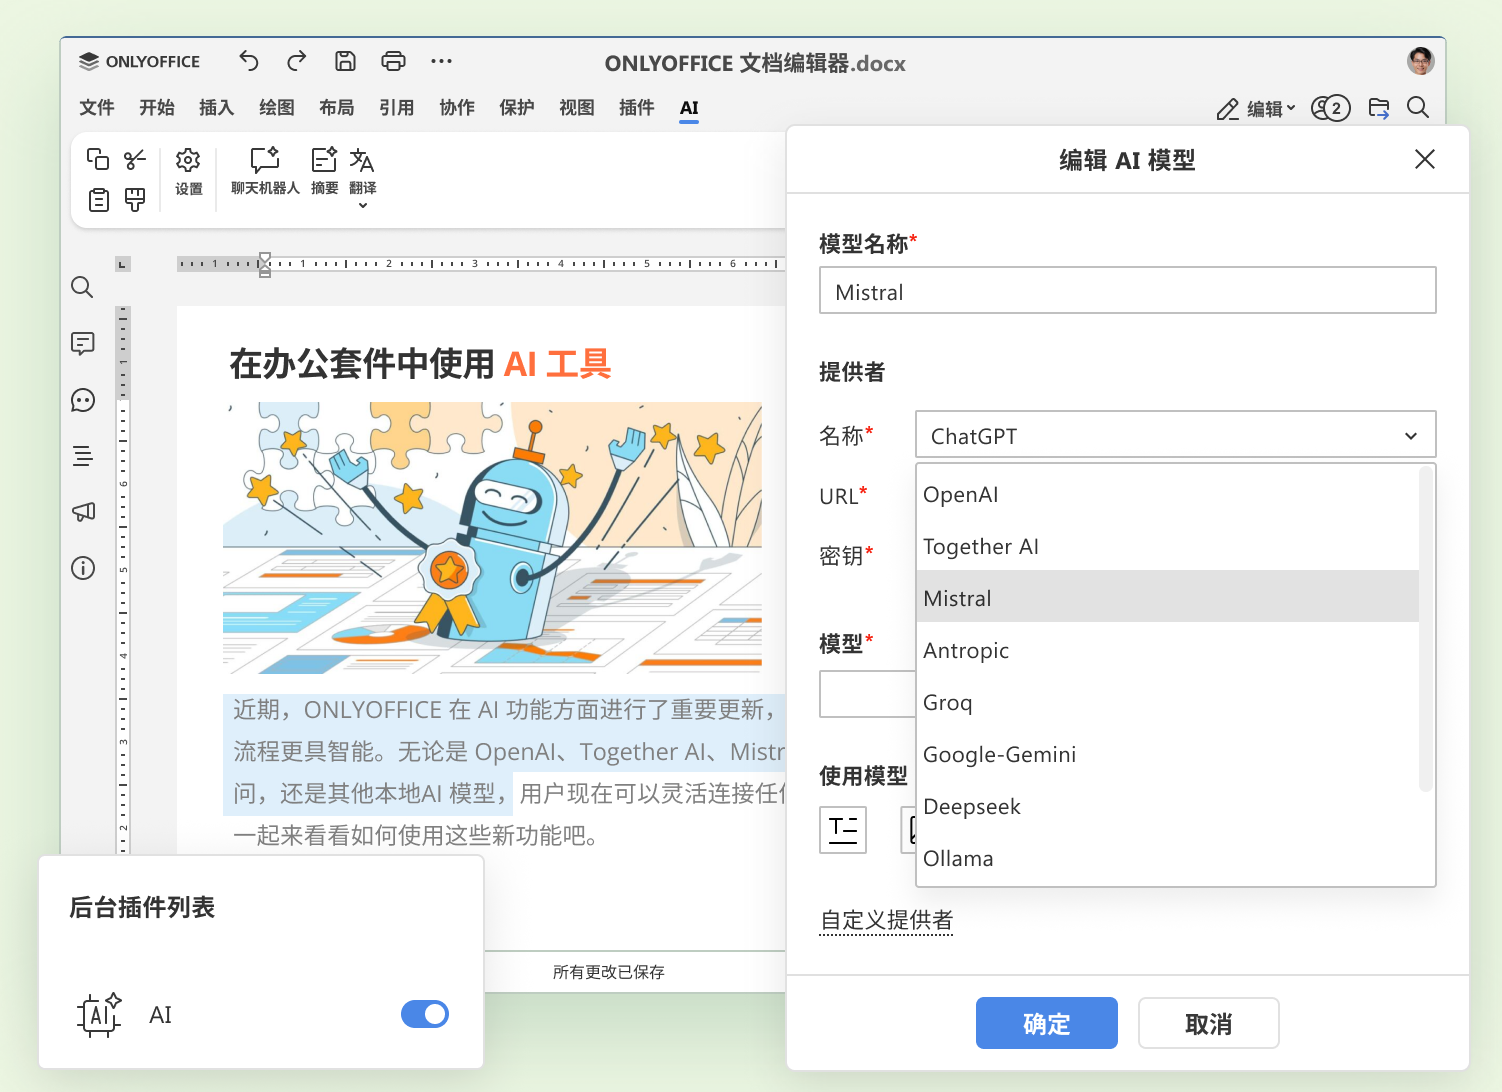Click the save icon in title bar
1502x1092 pixels.
[345, 62]
